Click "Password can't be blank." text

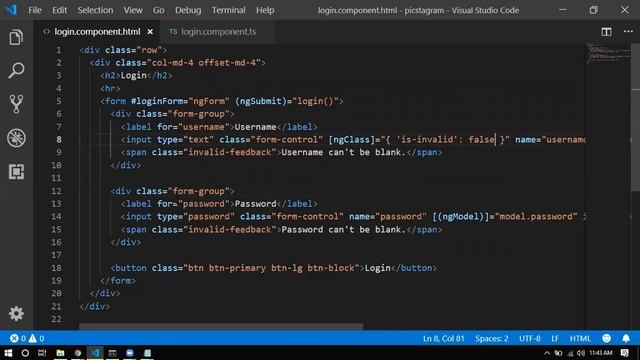coord(343,229)
